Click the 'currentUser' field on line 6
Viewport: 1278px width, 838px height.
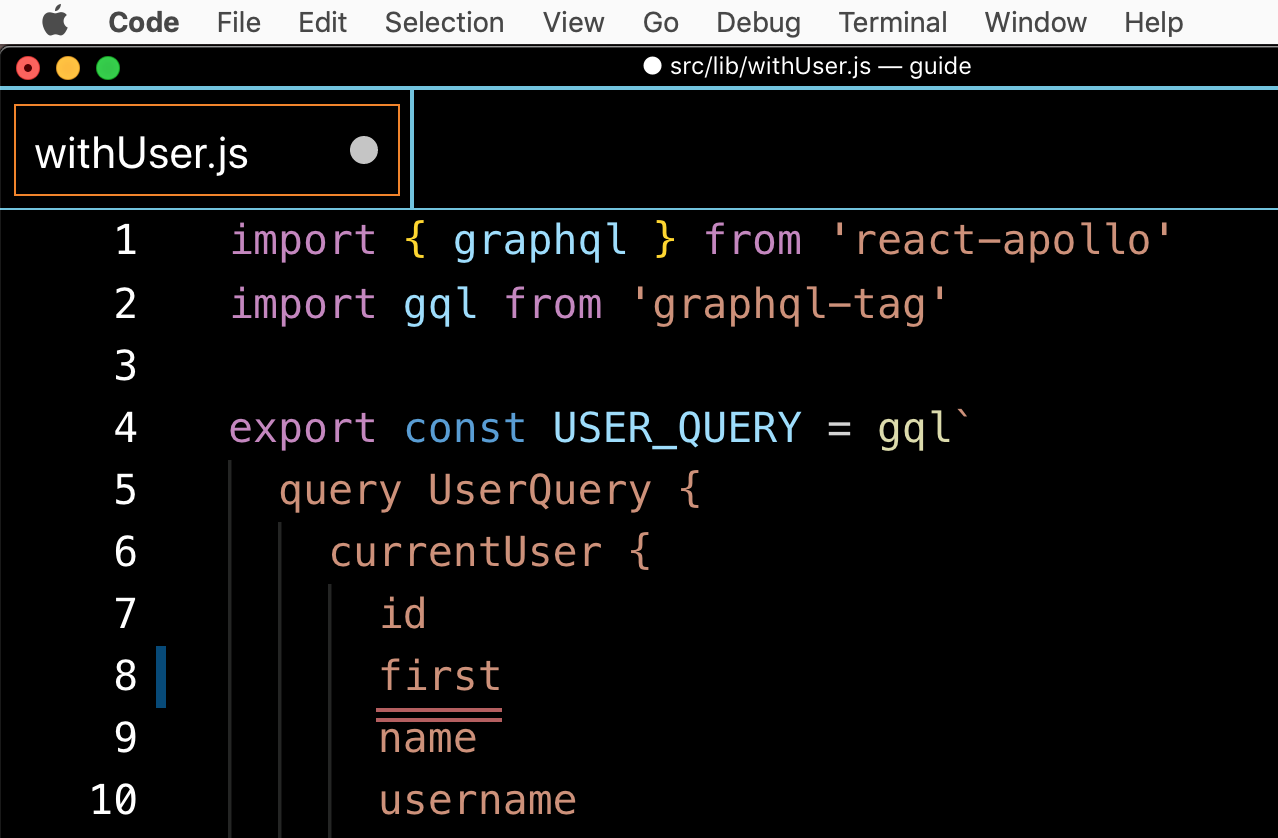[466, 552]
